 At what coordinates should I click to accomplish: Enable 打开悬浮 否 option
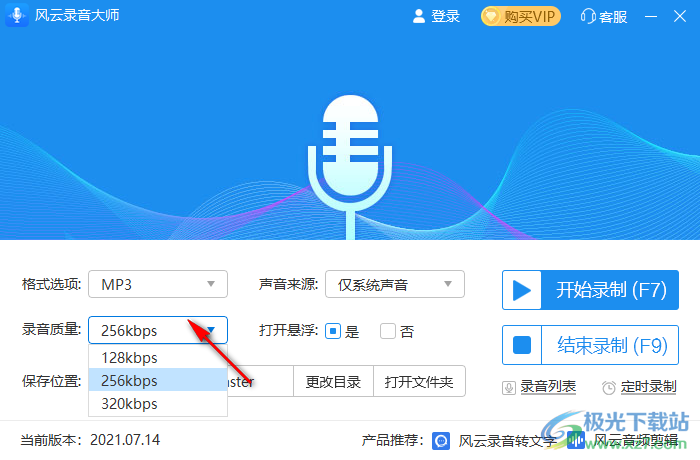pyautogui.click(x=388, y=331)
